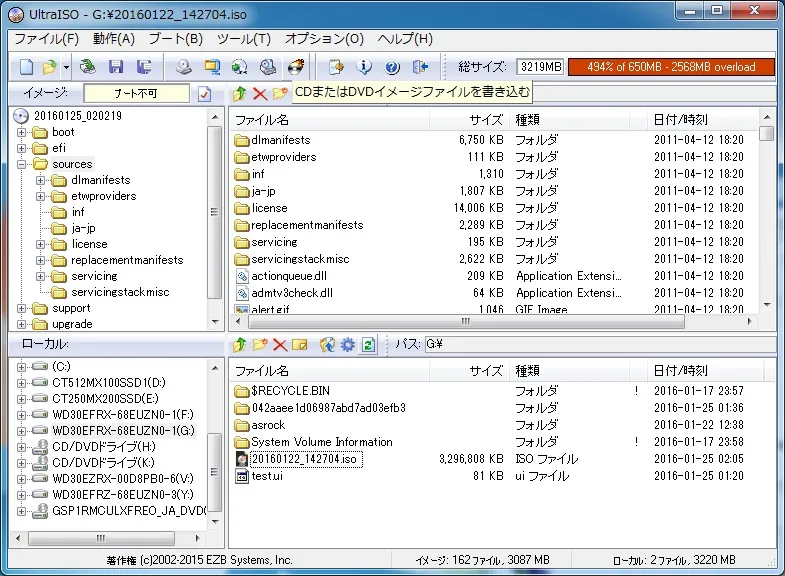Click the 総サイズ field showing 3219MB

point(540,67)
